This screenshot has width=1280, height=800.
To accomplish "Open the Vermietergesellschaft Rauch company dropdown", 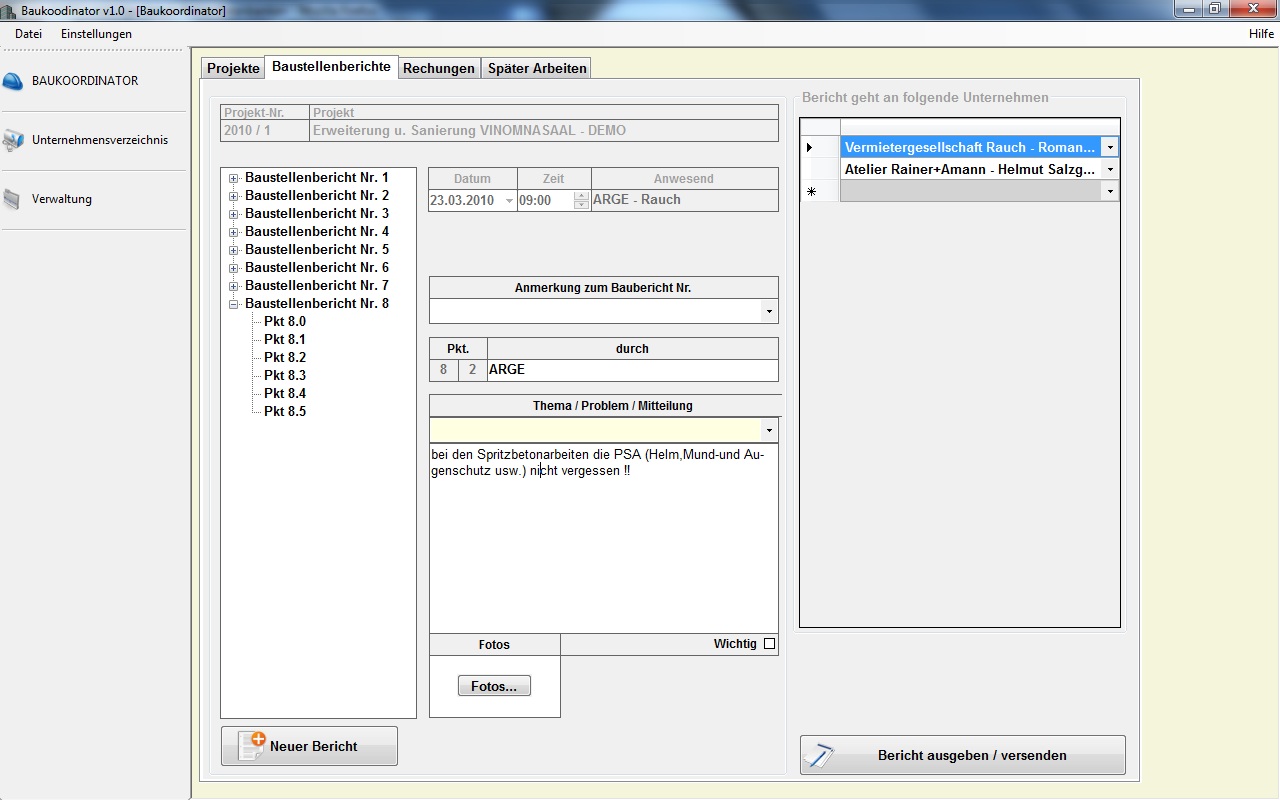I will coord(1110,148).
